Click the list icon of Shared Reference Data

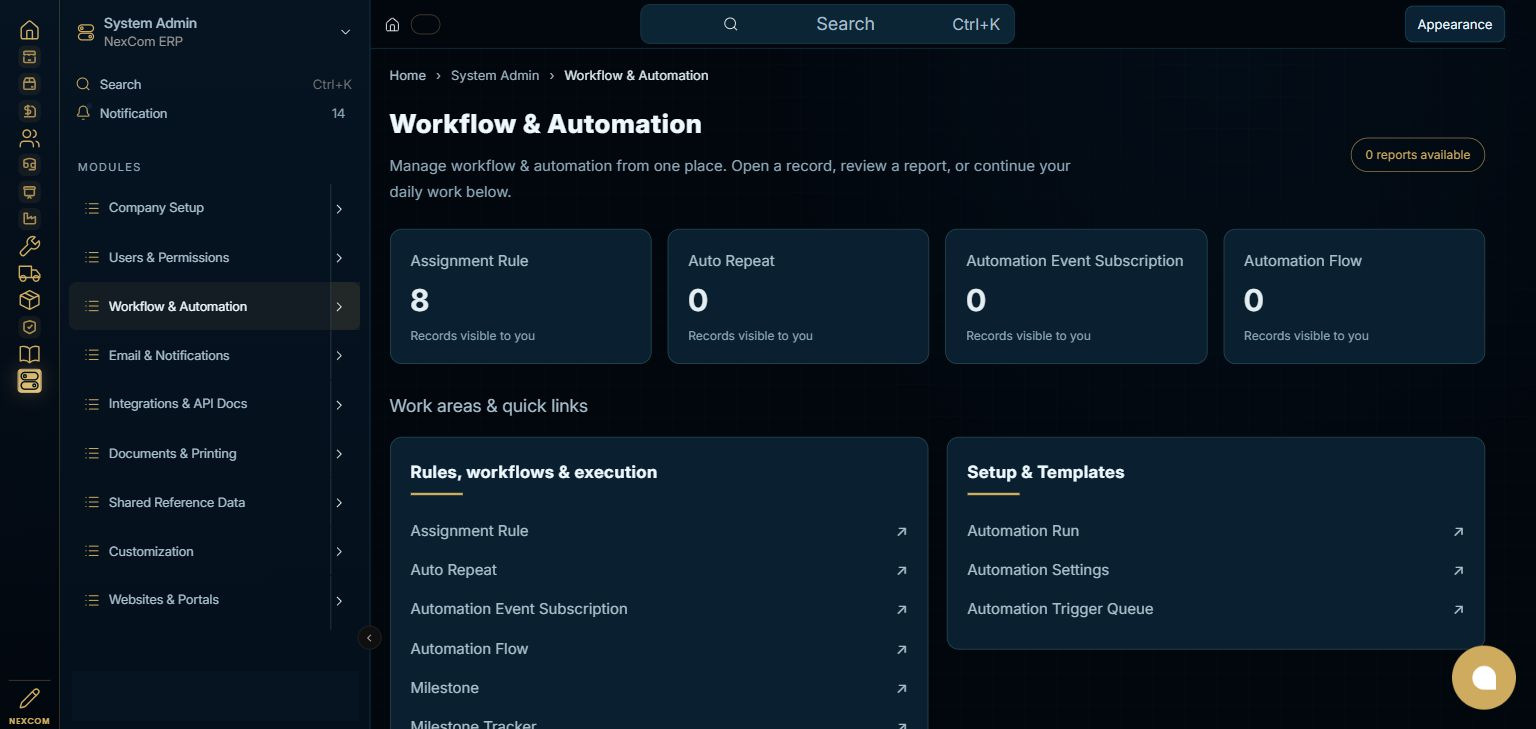coord(91,502)
